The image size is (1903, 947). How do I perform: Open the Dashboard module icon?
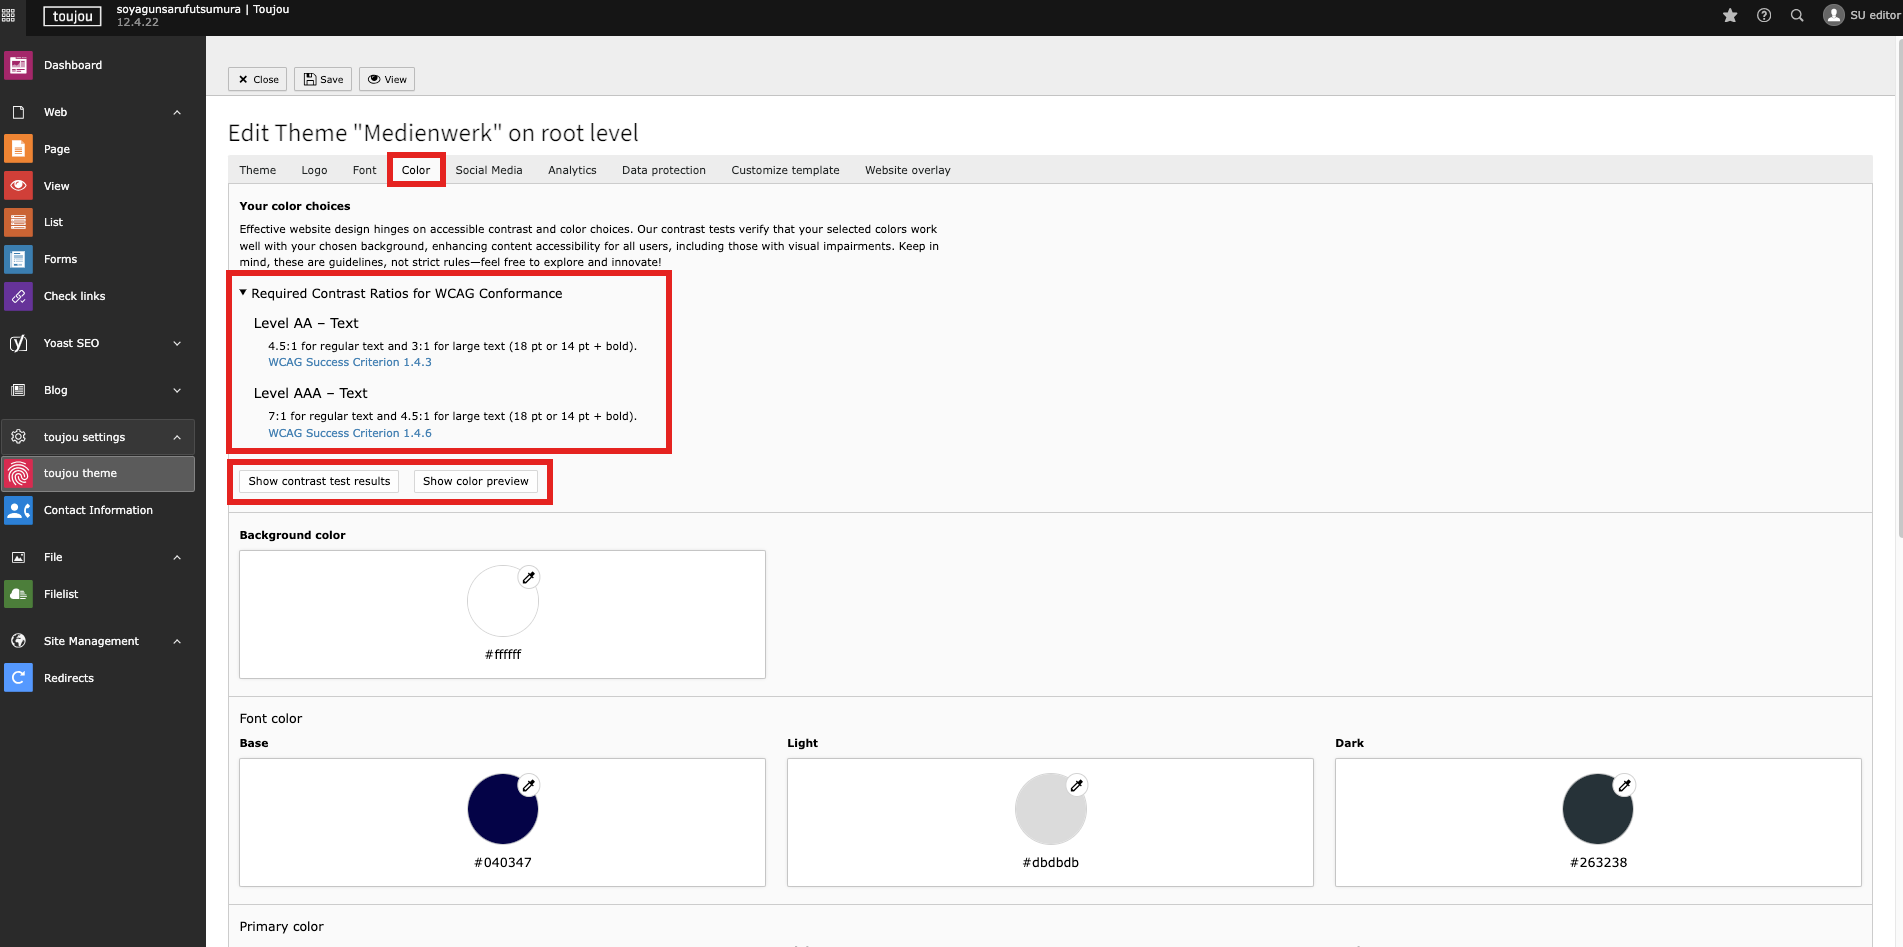coord(18,66)
